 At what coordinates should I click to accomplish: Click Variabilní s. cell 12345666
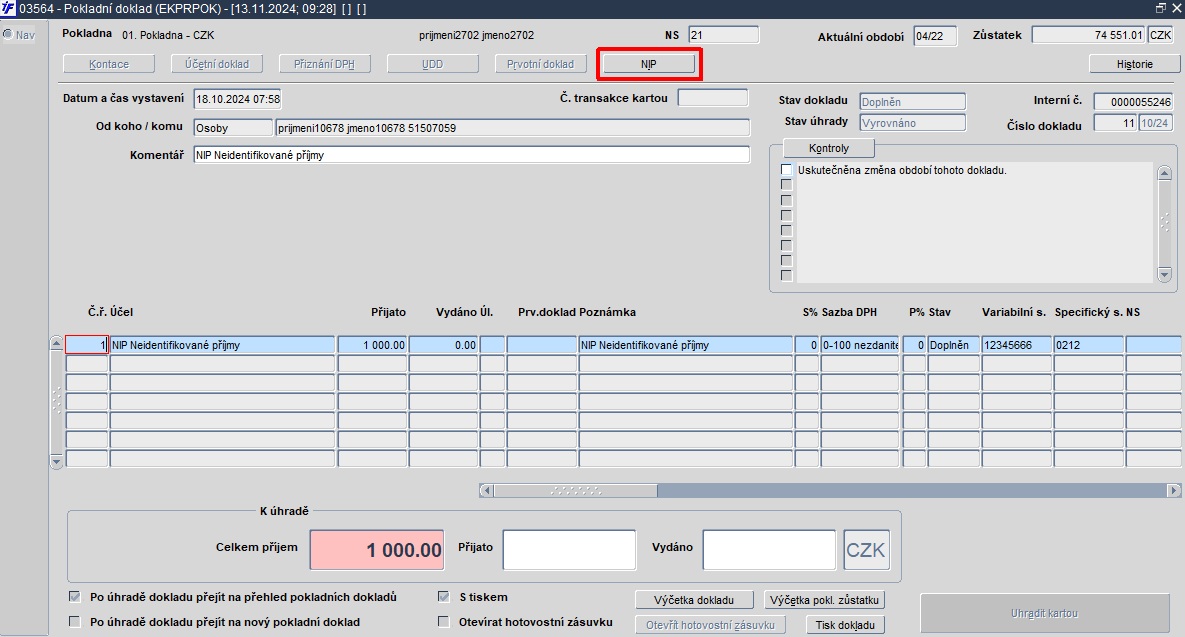1016,345
